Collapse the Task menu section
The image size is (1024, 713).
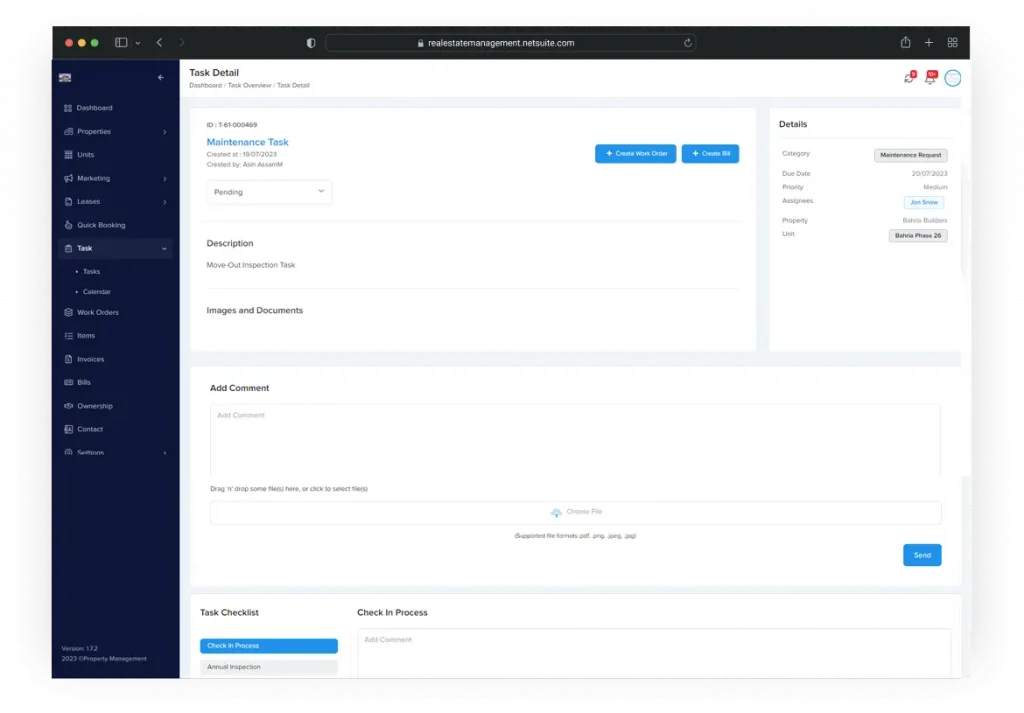(165, 248)
